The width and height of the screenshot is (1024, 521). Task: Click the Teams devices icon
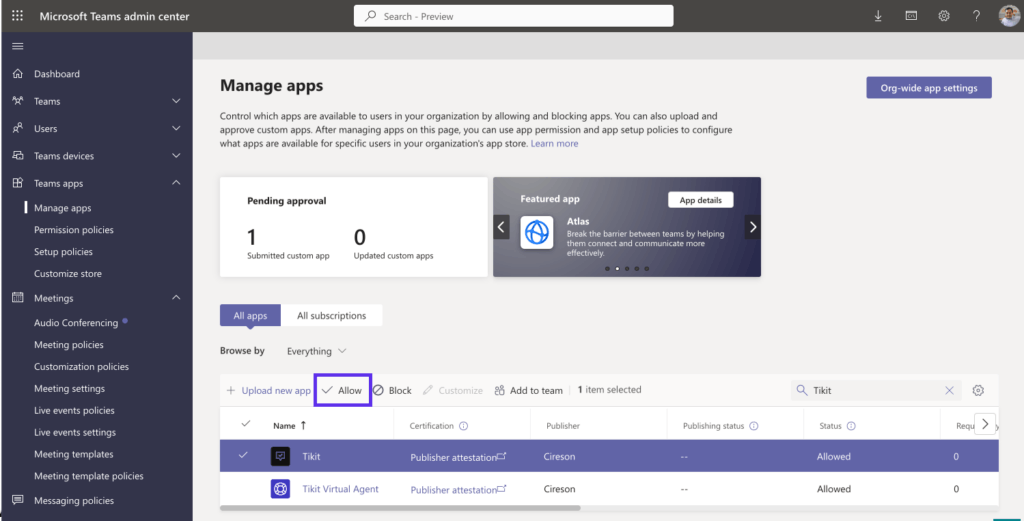pyautogui.click(x=18, y=156)
